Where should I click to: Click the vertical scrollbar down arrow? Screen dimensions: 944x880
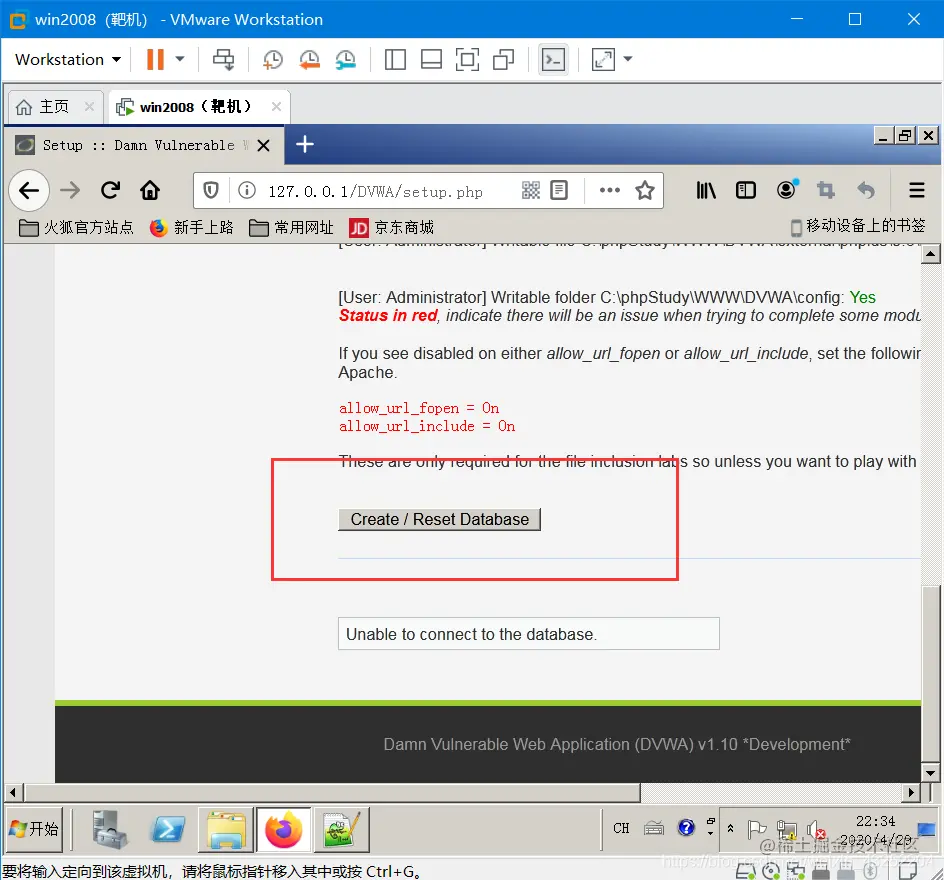tap(931, 773)
